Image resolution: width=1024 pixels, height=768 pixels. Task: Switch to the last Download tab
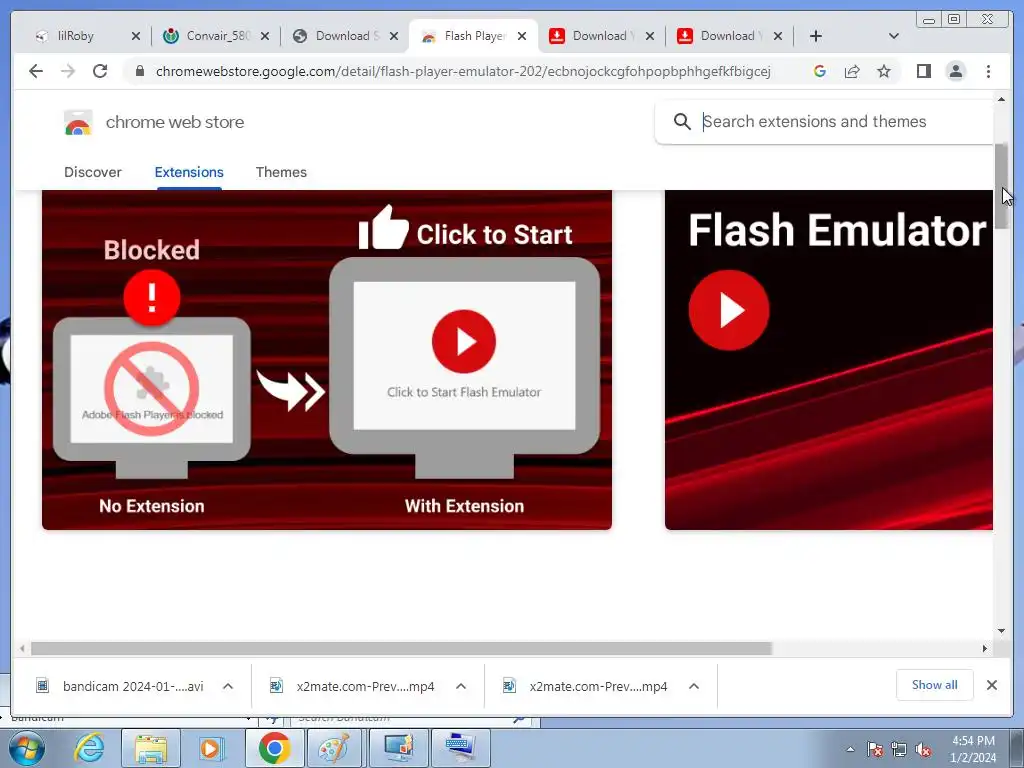tap(729, 36)
